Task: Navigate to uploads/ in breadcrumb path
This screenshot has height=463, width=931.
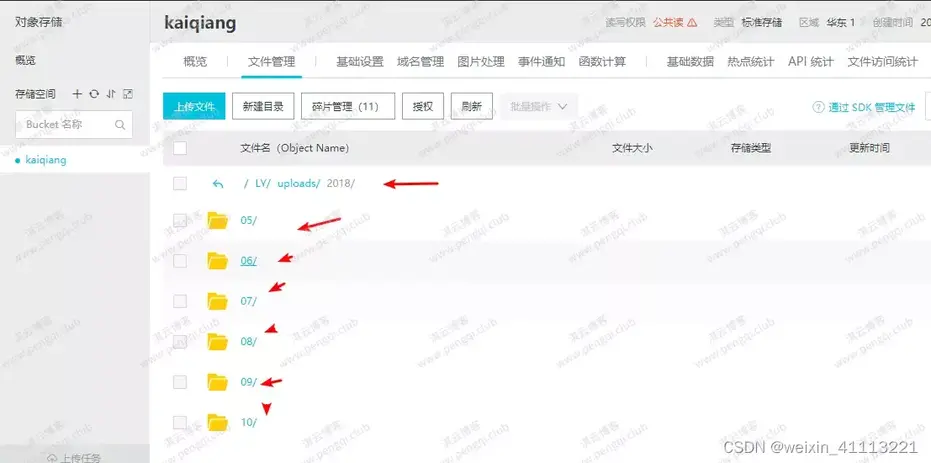Action: [x=299, y=184]
